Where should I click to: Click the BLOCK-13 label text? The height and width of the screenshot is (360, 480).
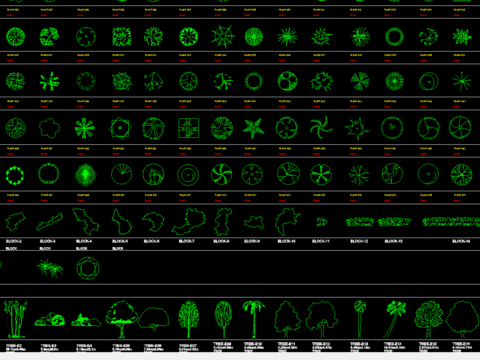pyautogui.click(x=393, y=241)
